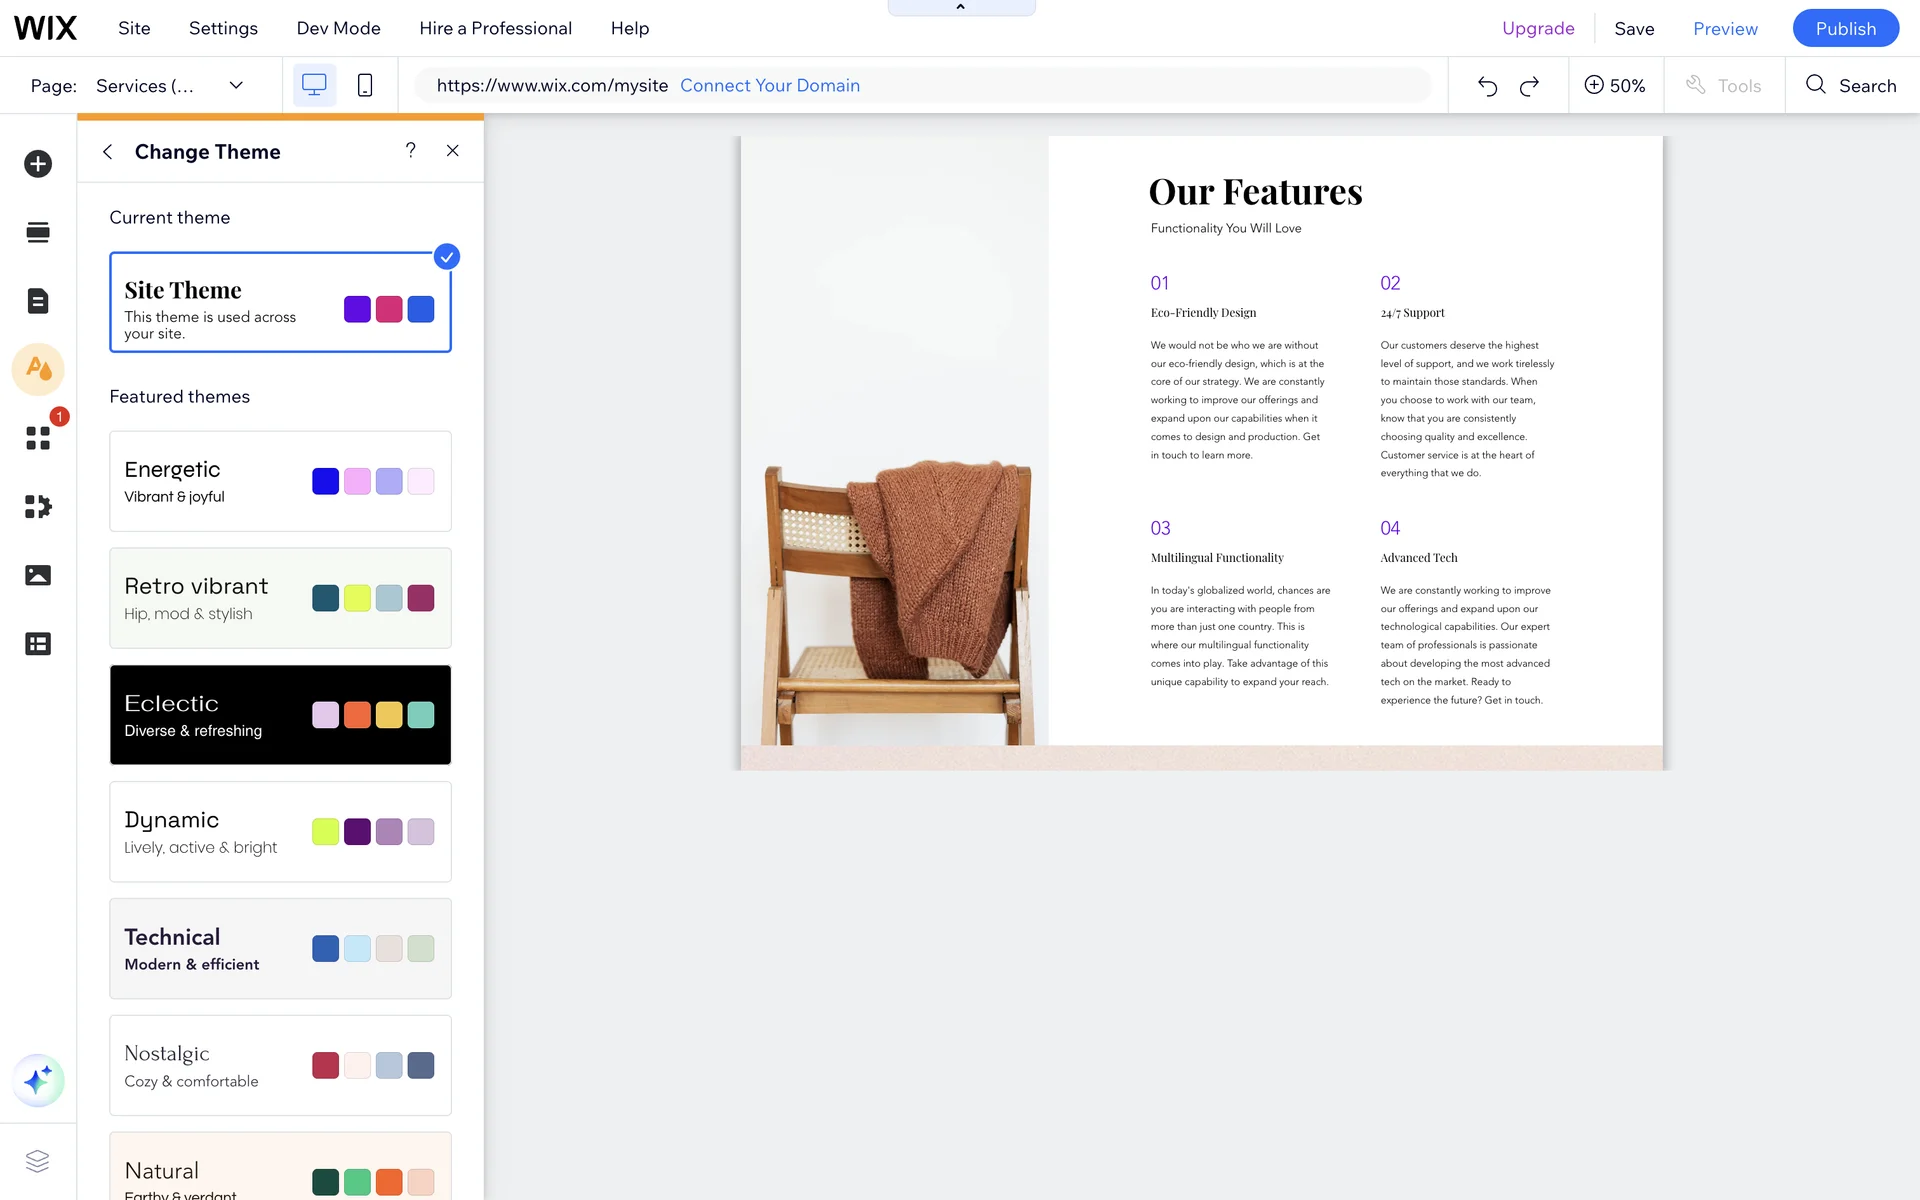This screenshot has height=1200, width=1920.
Task: Click the Connect Your Domain link
Action: pos(769,86)
